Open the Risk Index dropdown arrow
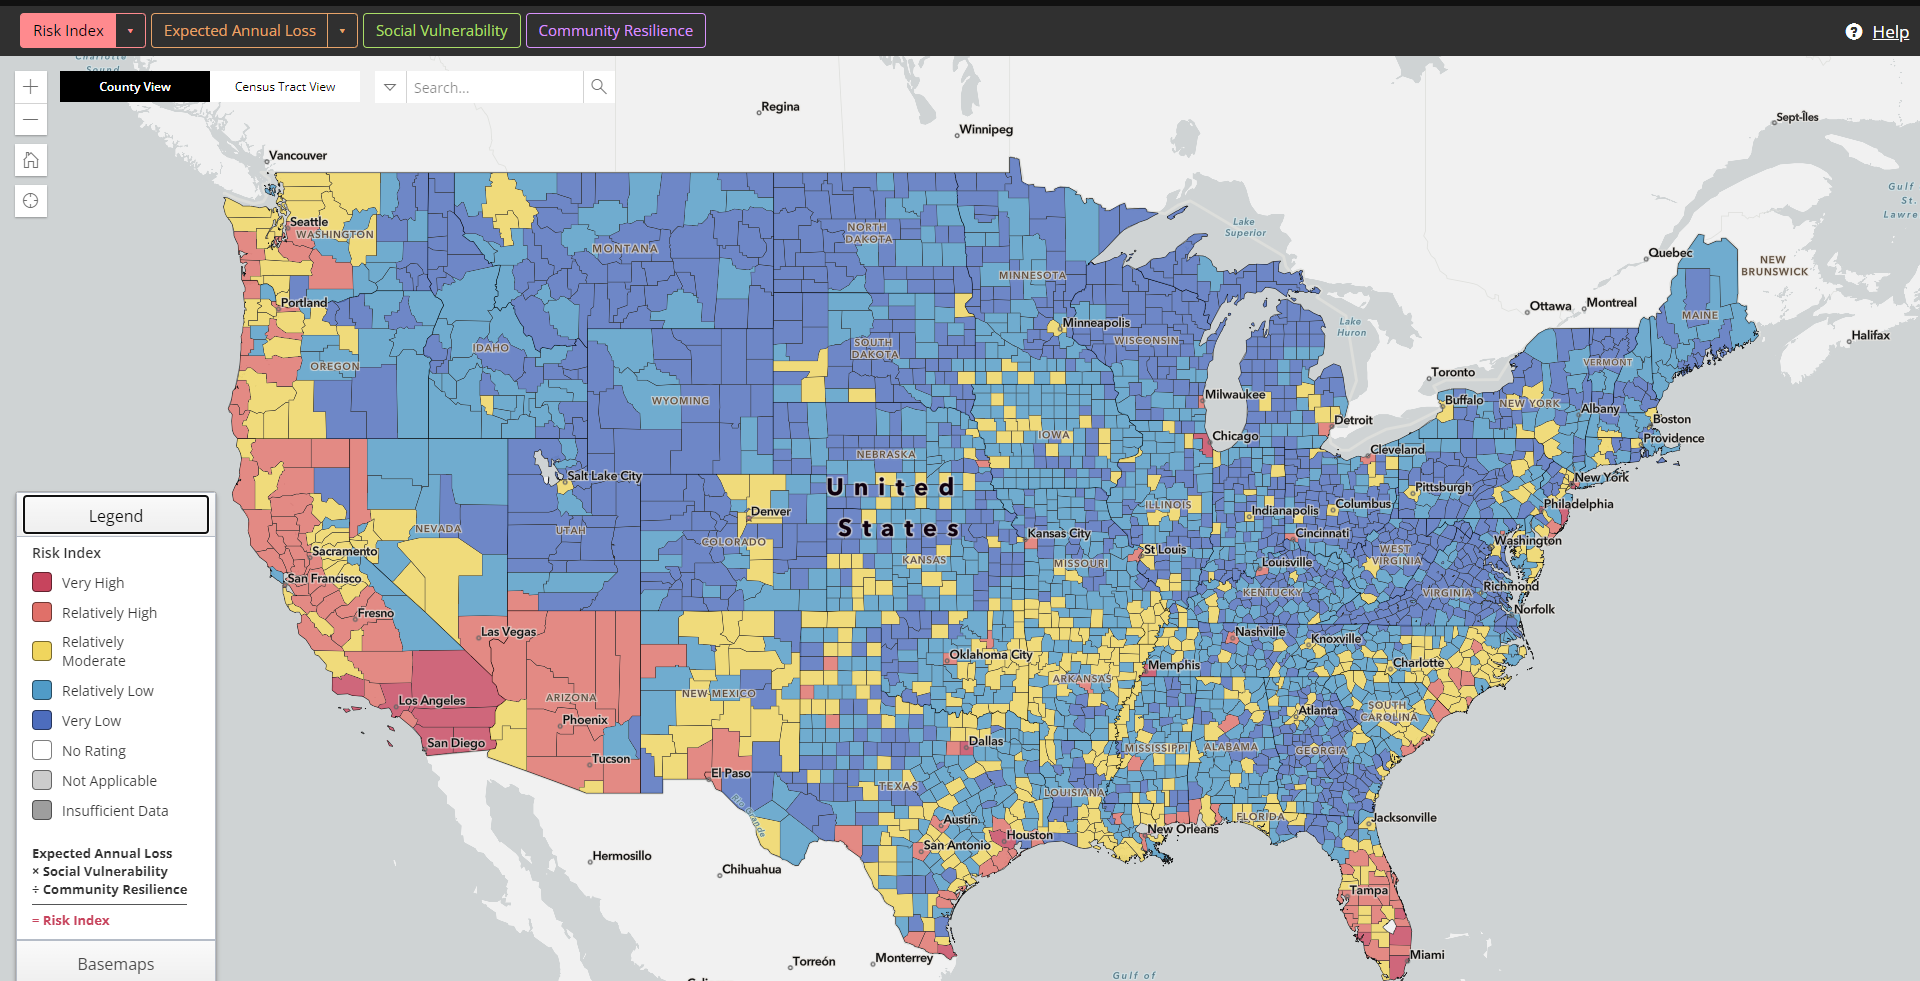The width and height of the screenshot is (1920, 981). 130,30
